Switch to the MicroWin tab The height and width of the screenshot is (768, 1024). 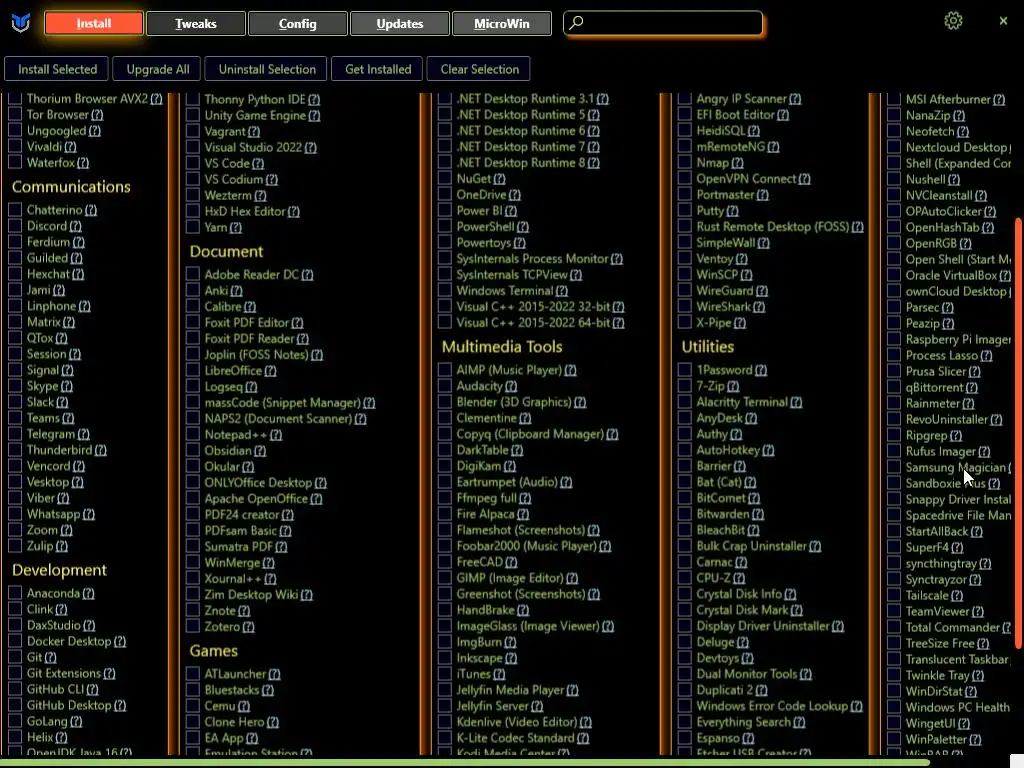502,24
